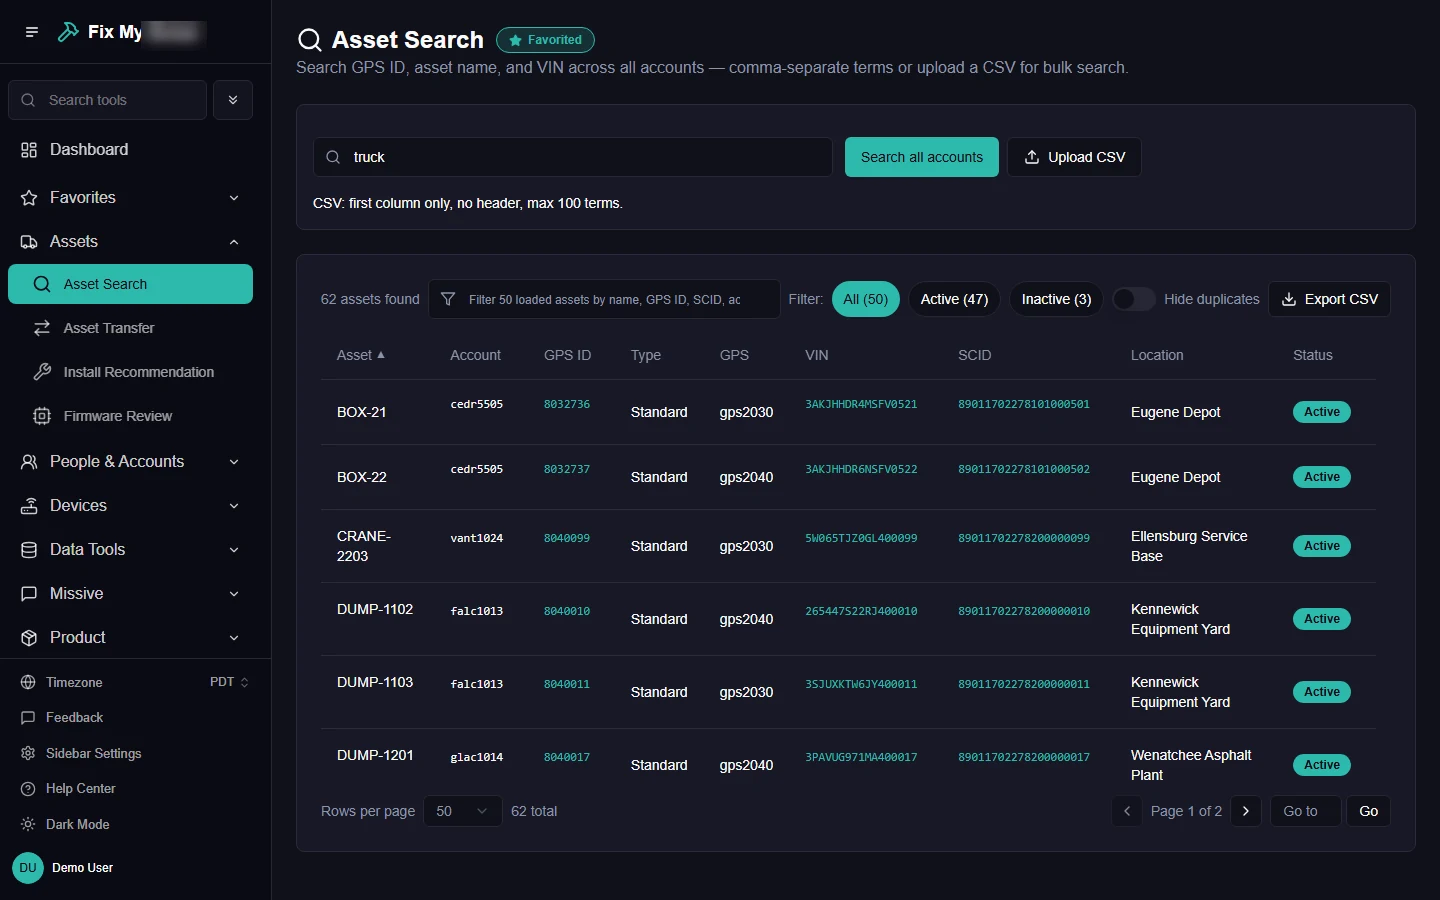Select the All (50) filter pill

(866, 299)
